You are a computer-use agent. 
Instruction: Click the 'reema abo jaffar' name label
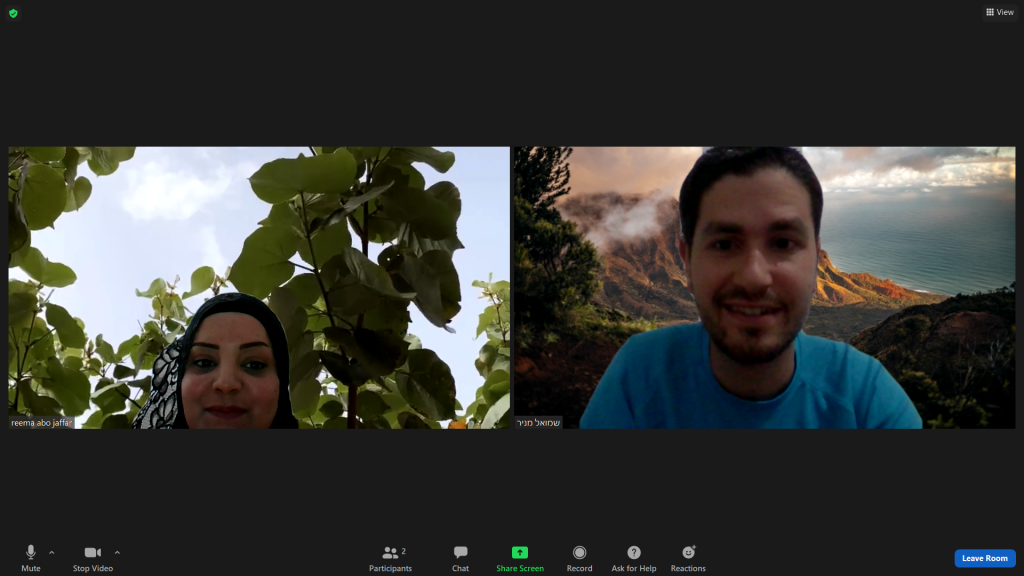coord(42,423)
